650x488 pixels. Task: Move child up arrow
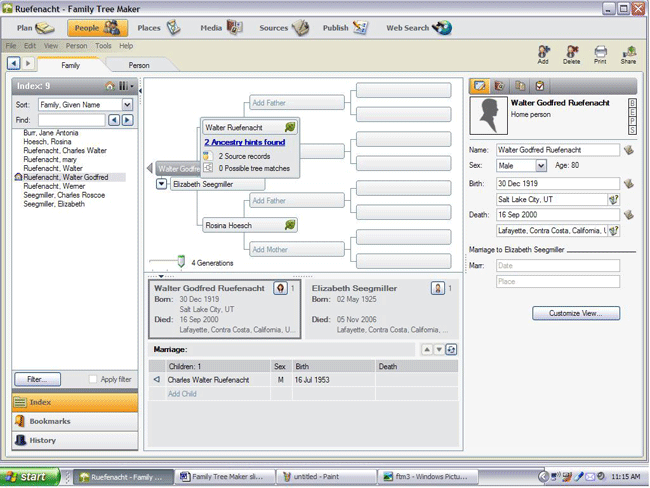427,350
